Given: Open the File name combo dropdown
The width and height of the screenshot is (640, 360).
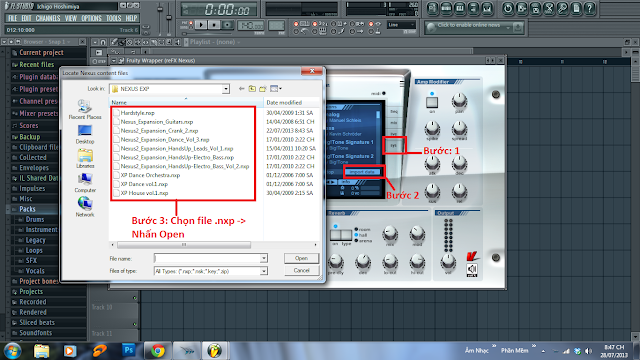Looking at the screenshot, I should pyautogui.click(x=264, y=258).
